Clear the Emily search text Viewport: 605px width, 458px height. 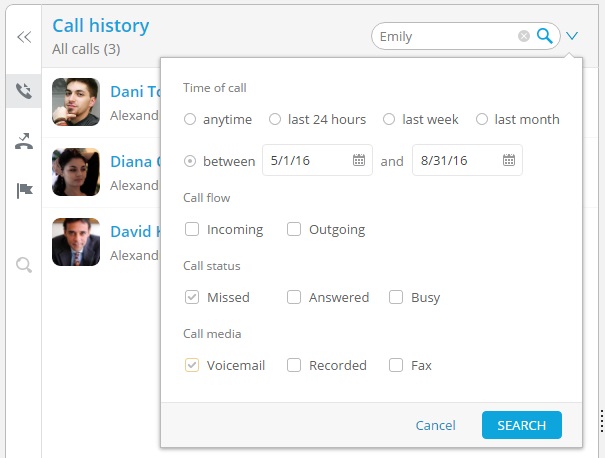pyautogui.click(x=524, y=37)
